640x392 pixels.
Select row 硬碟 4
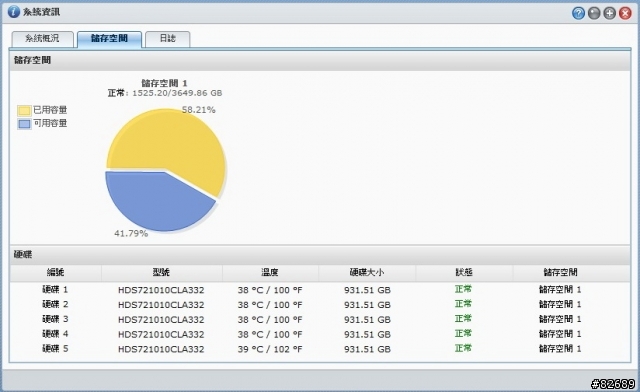[320, 334]
